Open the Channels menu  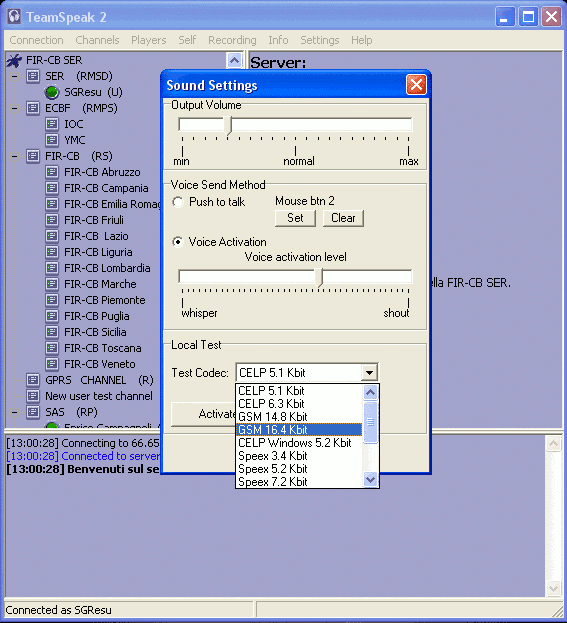click(x=97, y=40)
